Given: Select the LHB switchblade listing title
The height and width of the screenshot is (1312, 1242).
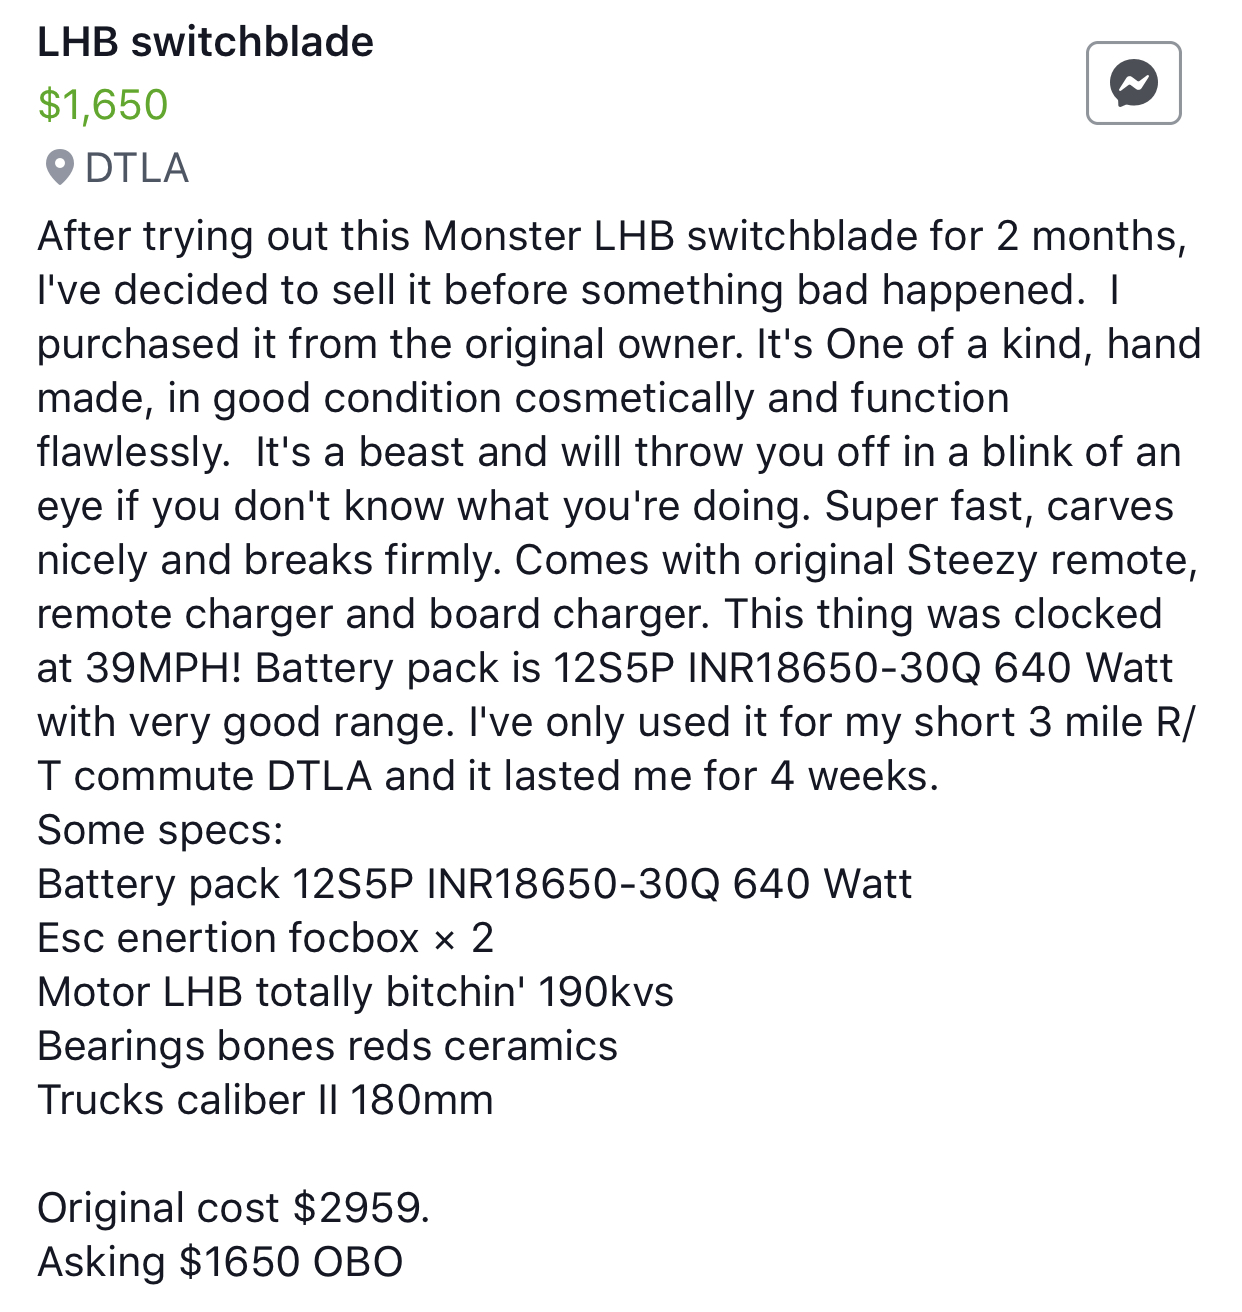Looking at the screenshot, I should pyautogui.click(x=205, y=42).
